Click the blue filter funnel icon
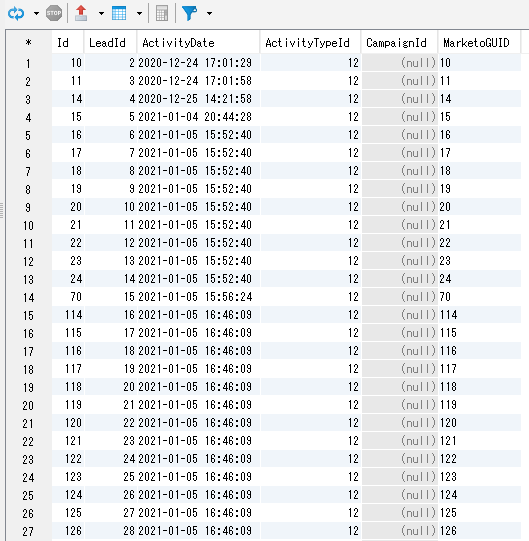The width and height of the screenshot is (529, 541). pyautogui.click(x=189, y=13)
